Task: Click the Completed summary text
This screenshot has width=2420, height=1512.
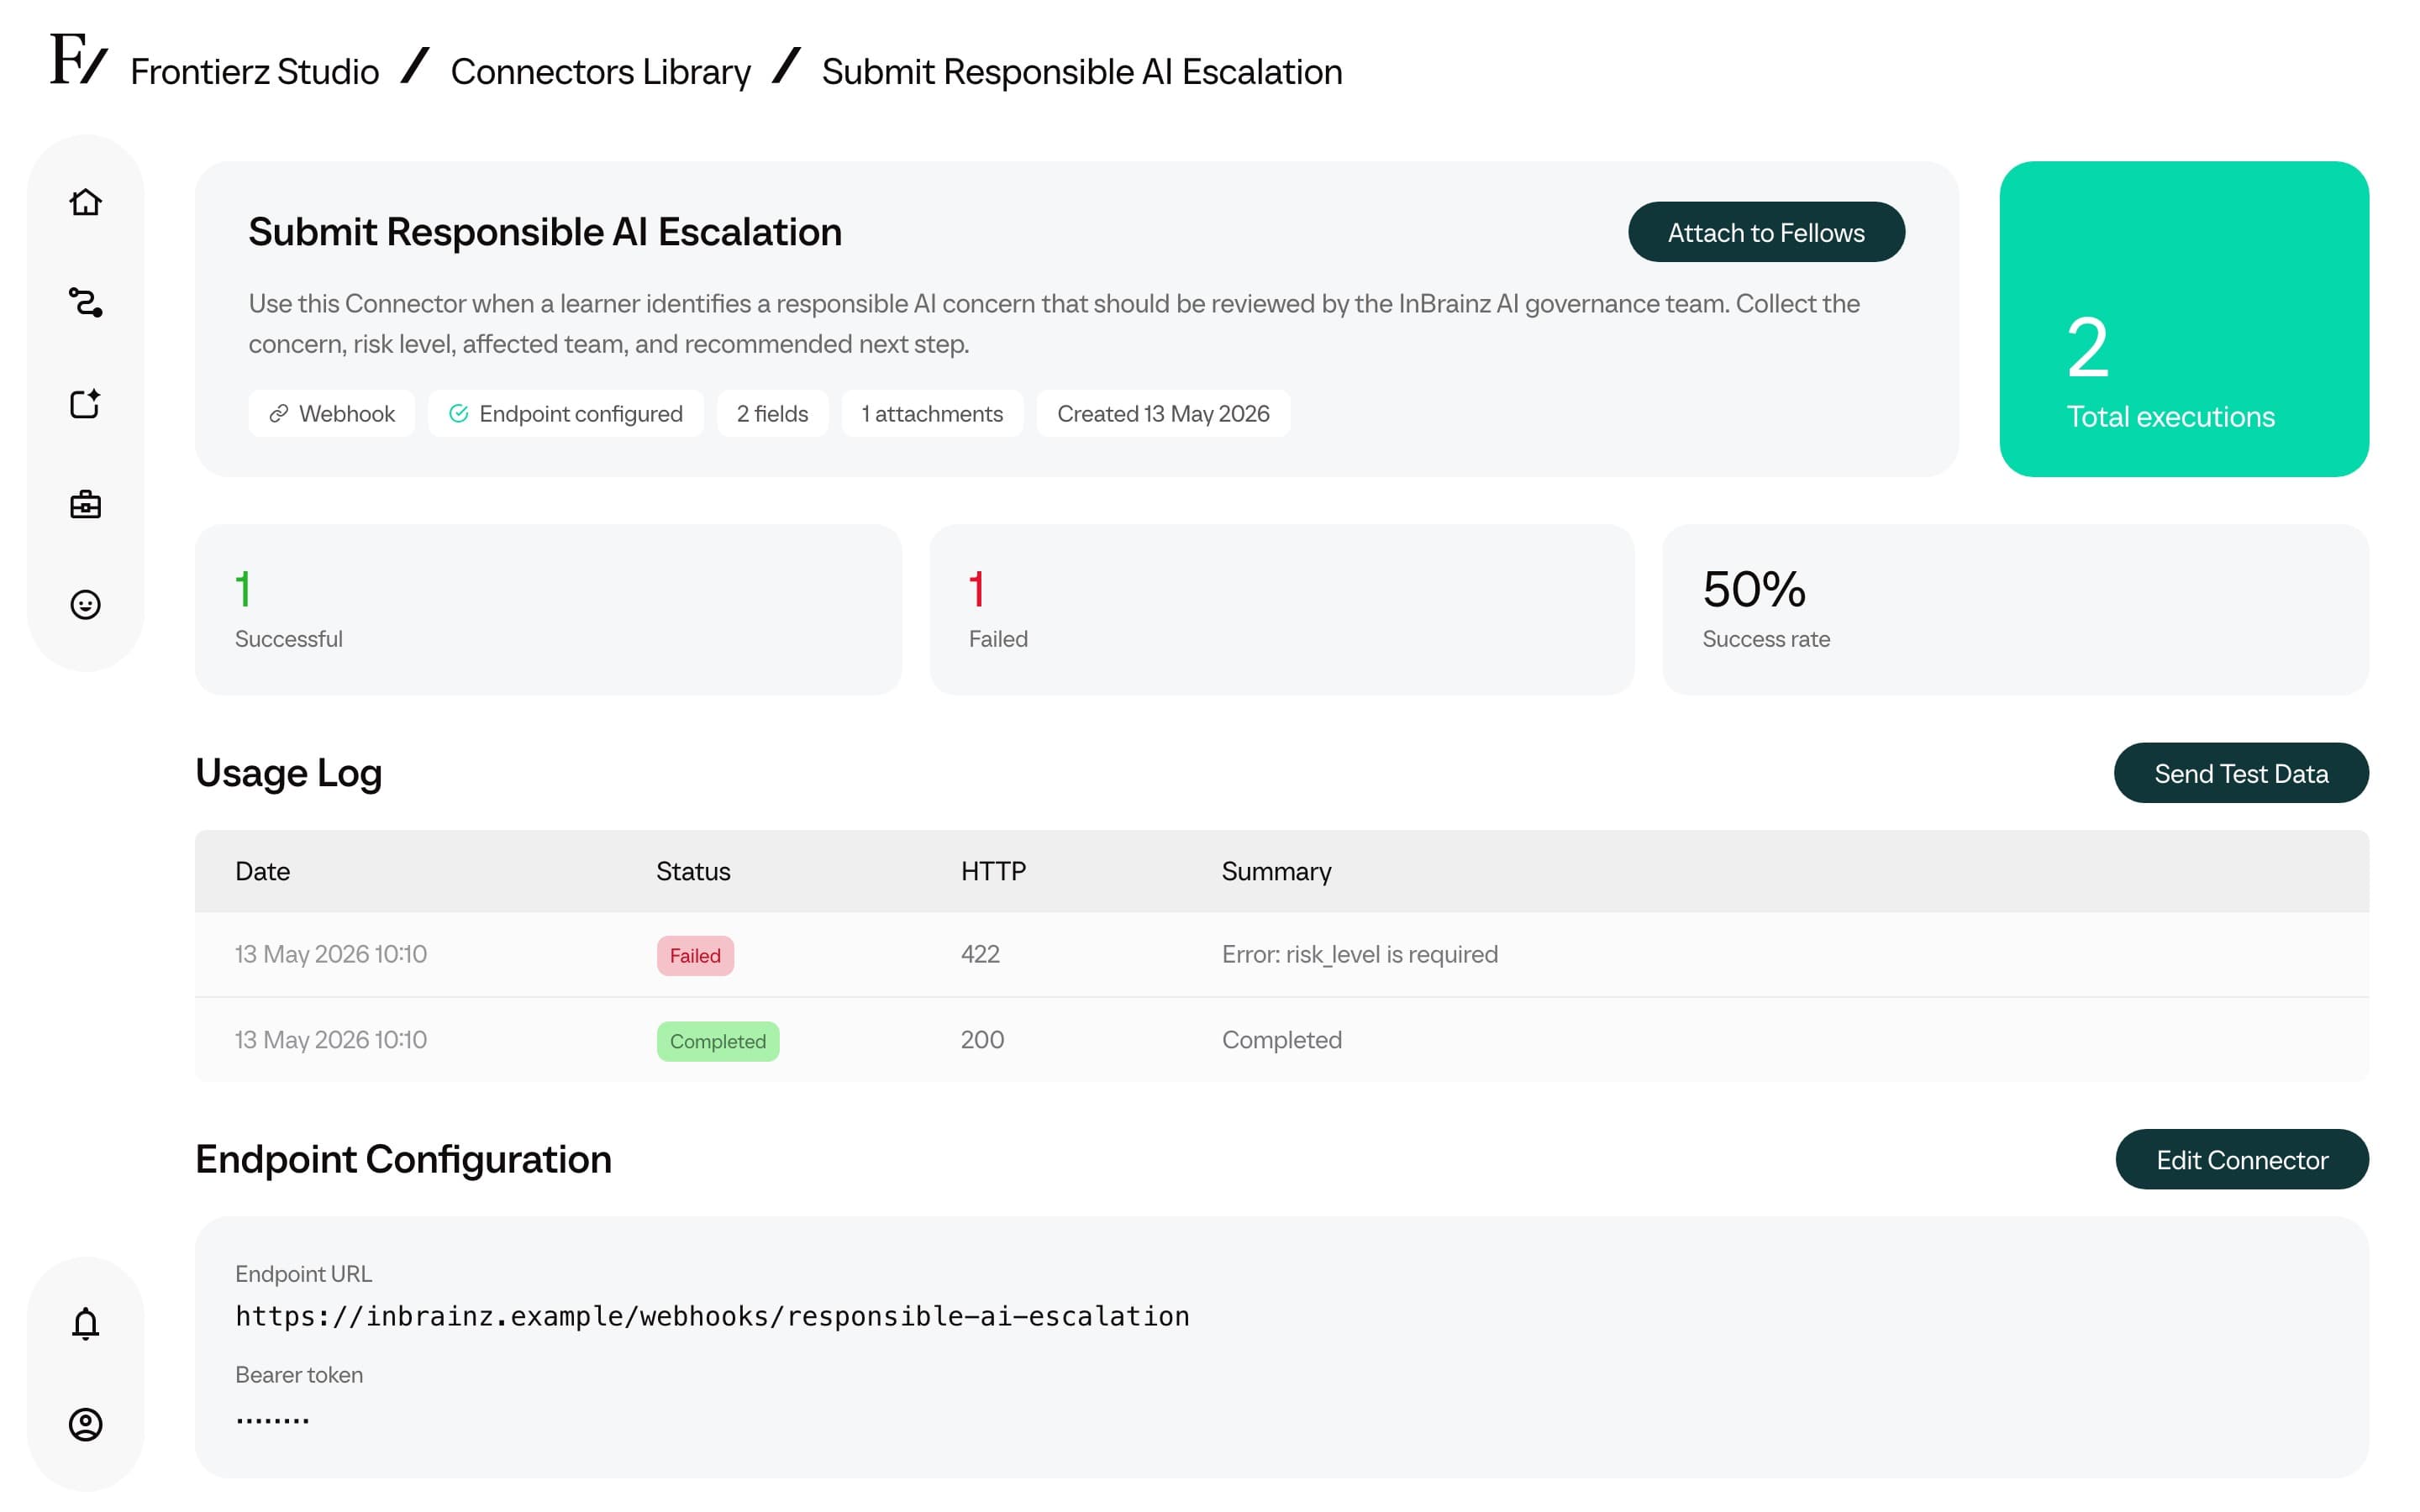Action: [x=1282, y=1040]
